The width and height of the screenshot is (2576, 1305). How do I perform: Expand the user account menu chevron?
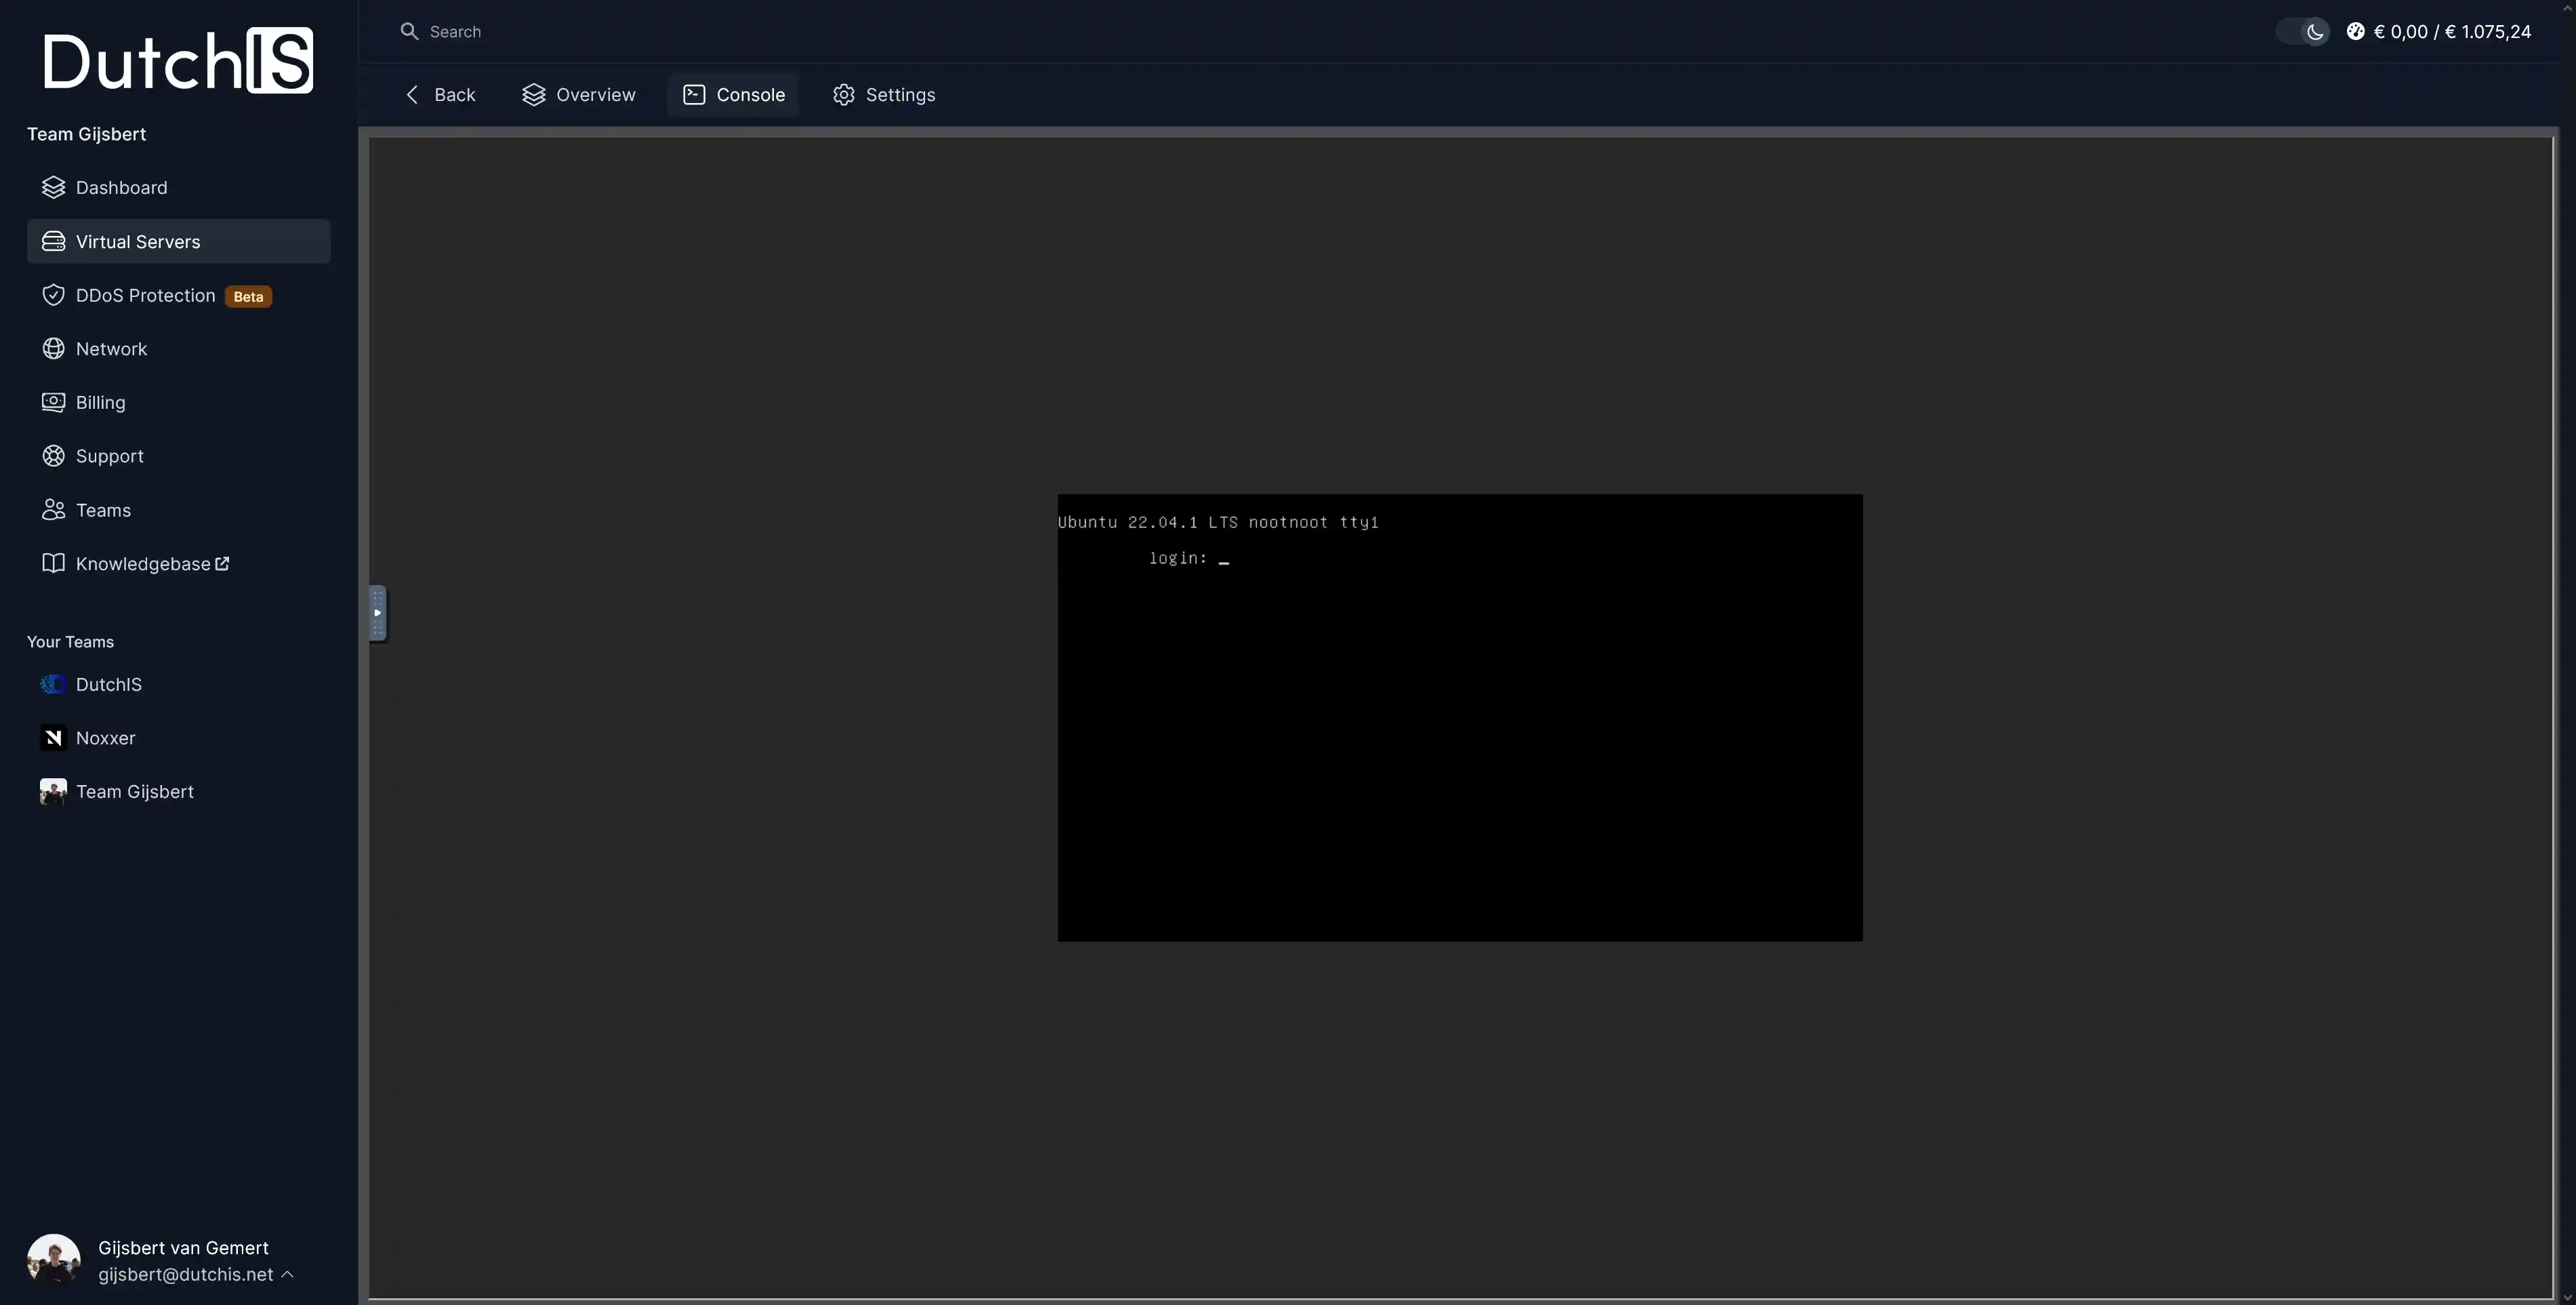pos(287,1274)
